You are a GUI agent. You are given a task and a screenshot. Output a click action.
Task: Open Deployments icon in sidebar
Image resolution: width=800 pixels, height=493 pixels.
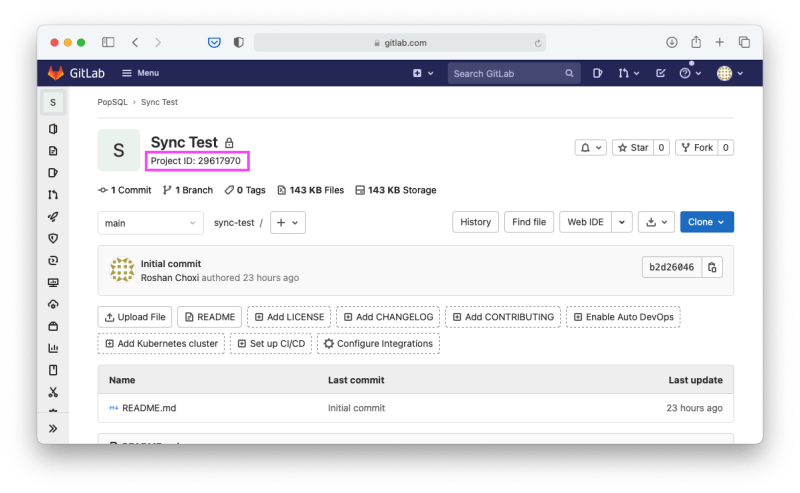[53, 260]
